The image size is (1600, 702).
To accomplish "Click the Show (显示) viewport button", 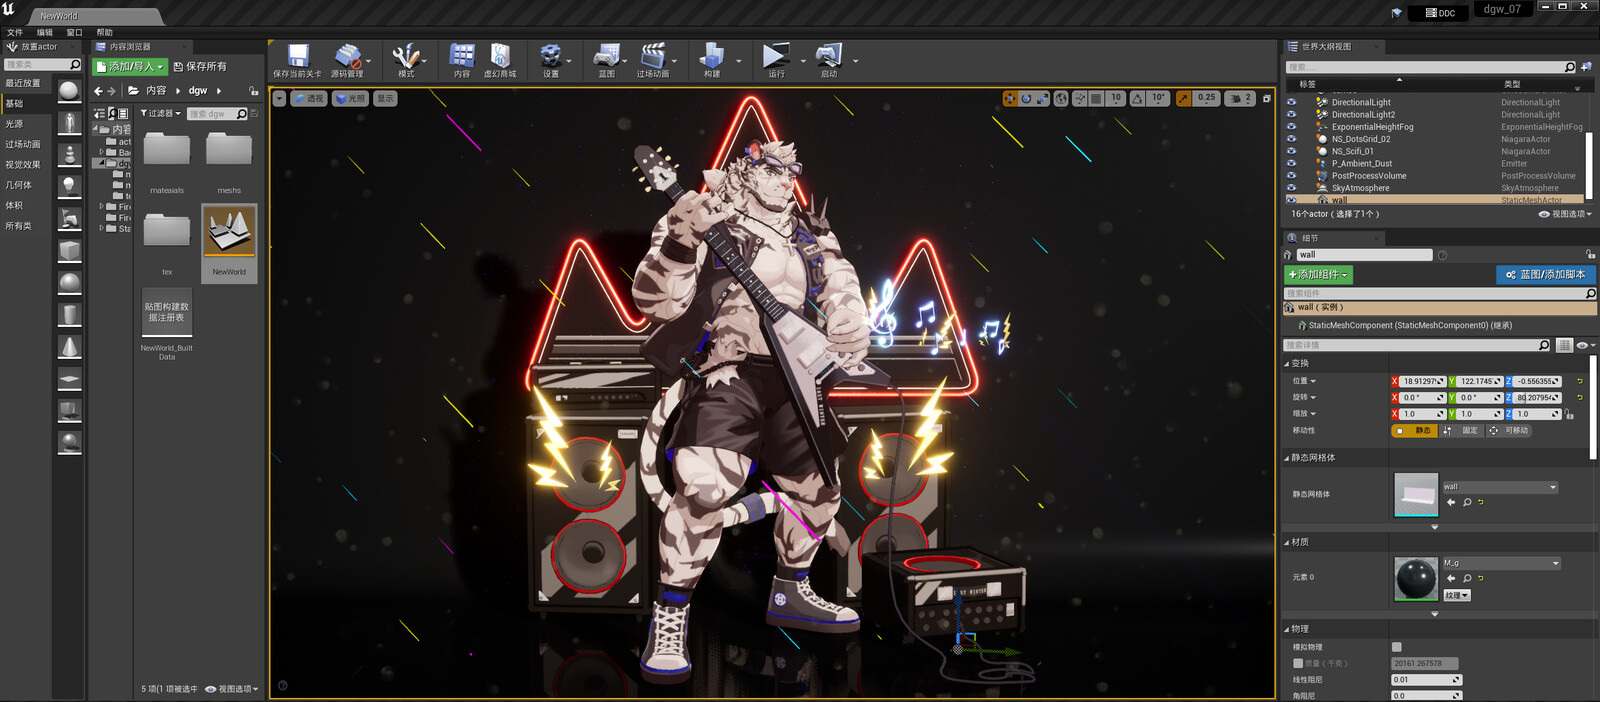I will pos(385,98).
